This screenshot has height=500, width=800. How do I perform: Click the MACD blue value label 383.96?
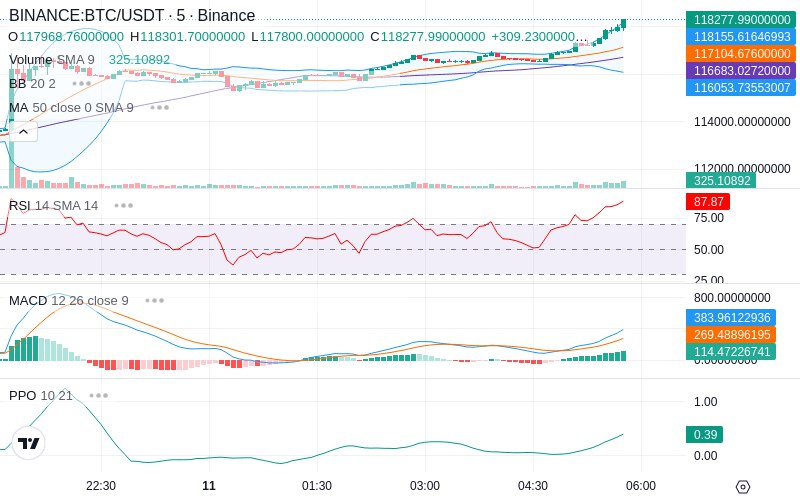click(x=731, y=318)
